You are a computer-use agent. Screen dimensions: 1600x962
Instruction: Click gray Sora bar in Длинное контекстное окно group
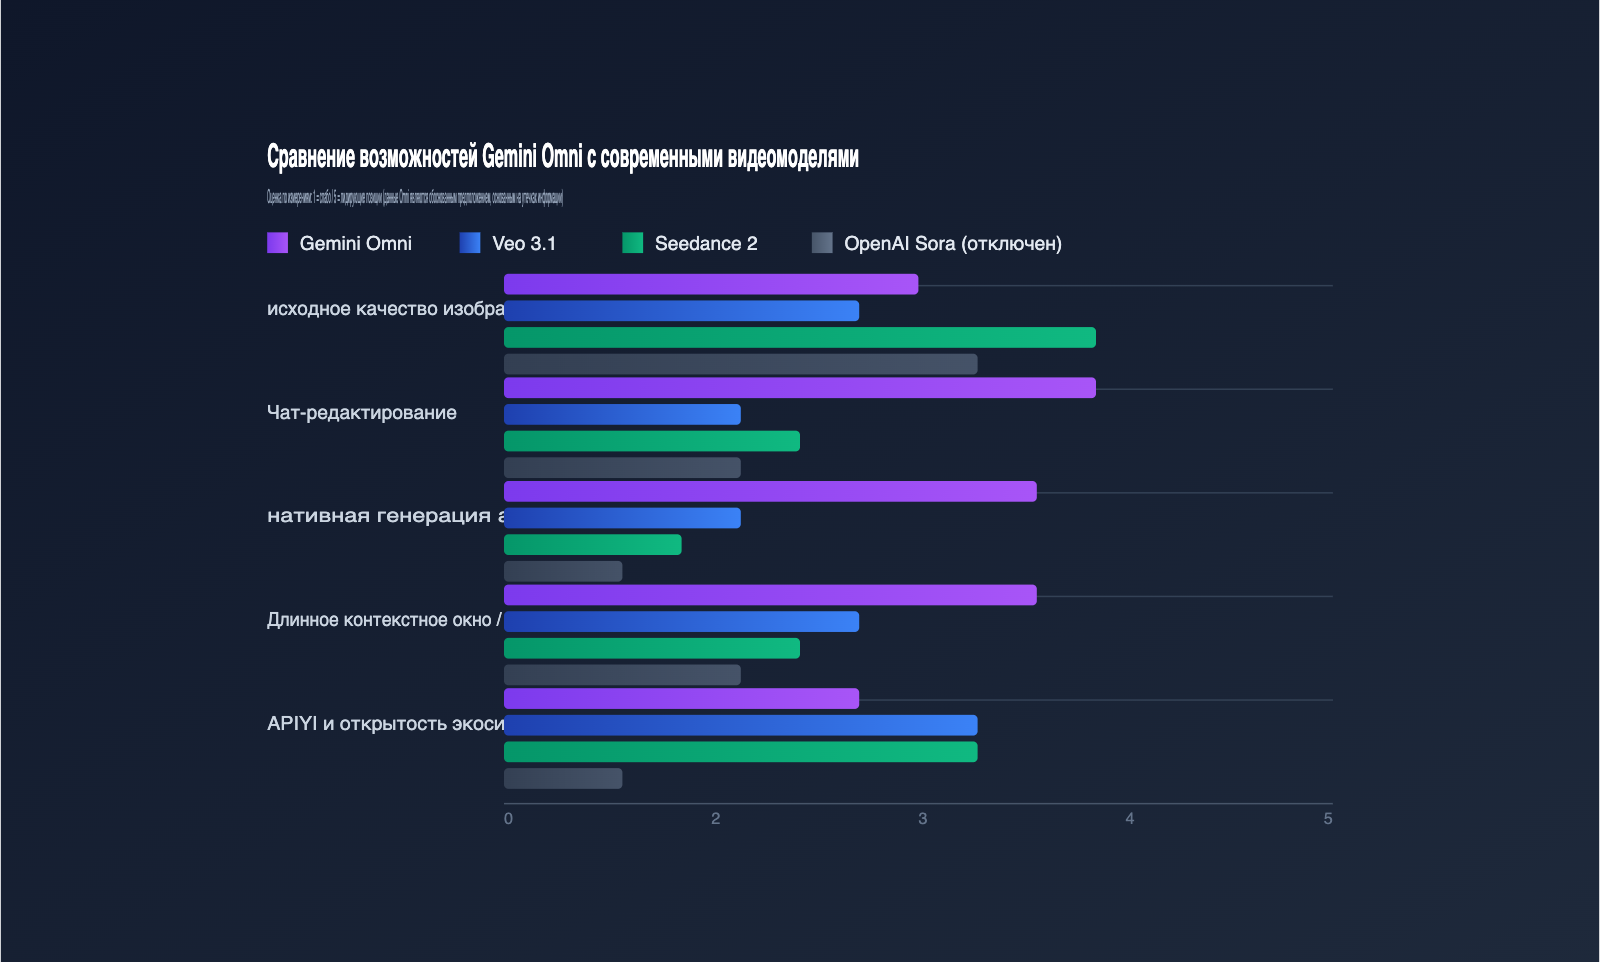(x=622, y=675)
